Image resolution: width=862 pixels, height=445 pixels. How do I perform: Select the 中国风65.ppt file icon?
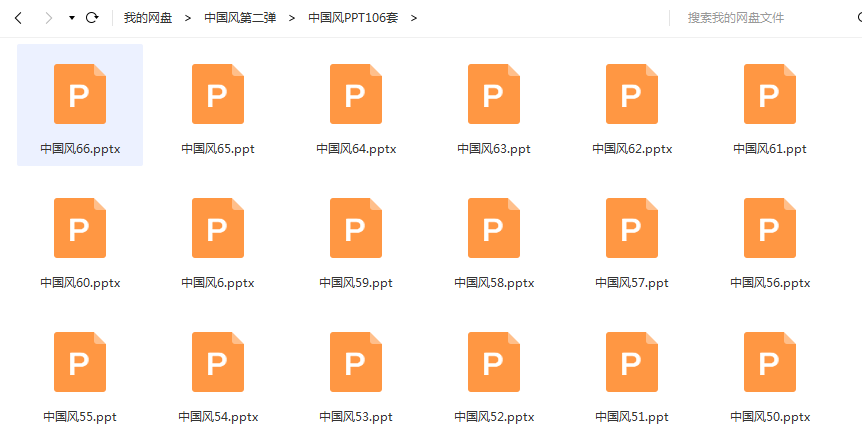click(x=218, y=94)
